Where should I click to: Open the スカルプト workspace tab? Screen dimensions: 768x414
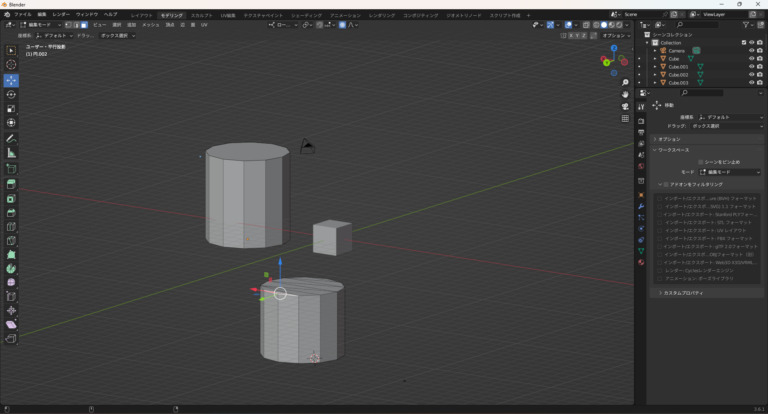pos(202,15)
